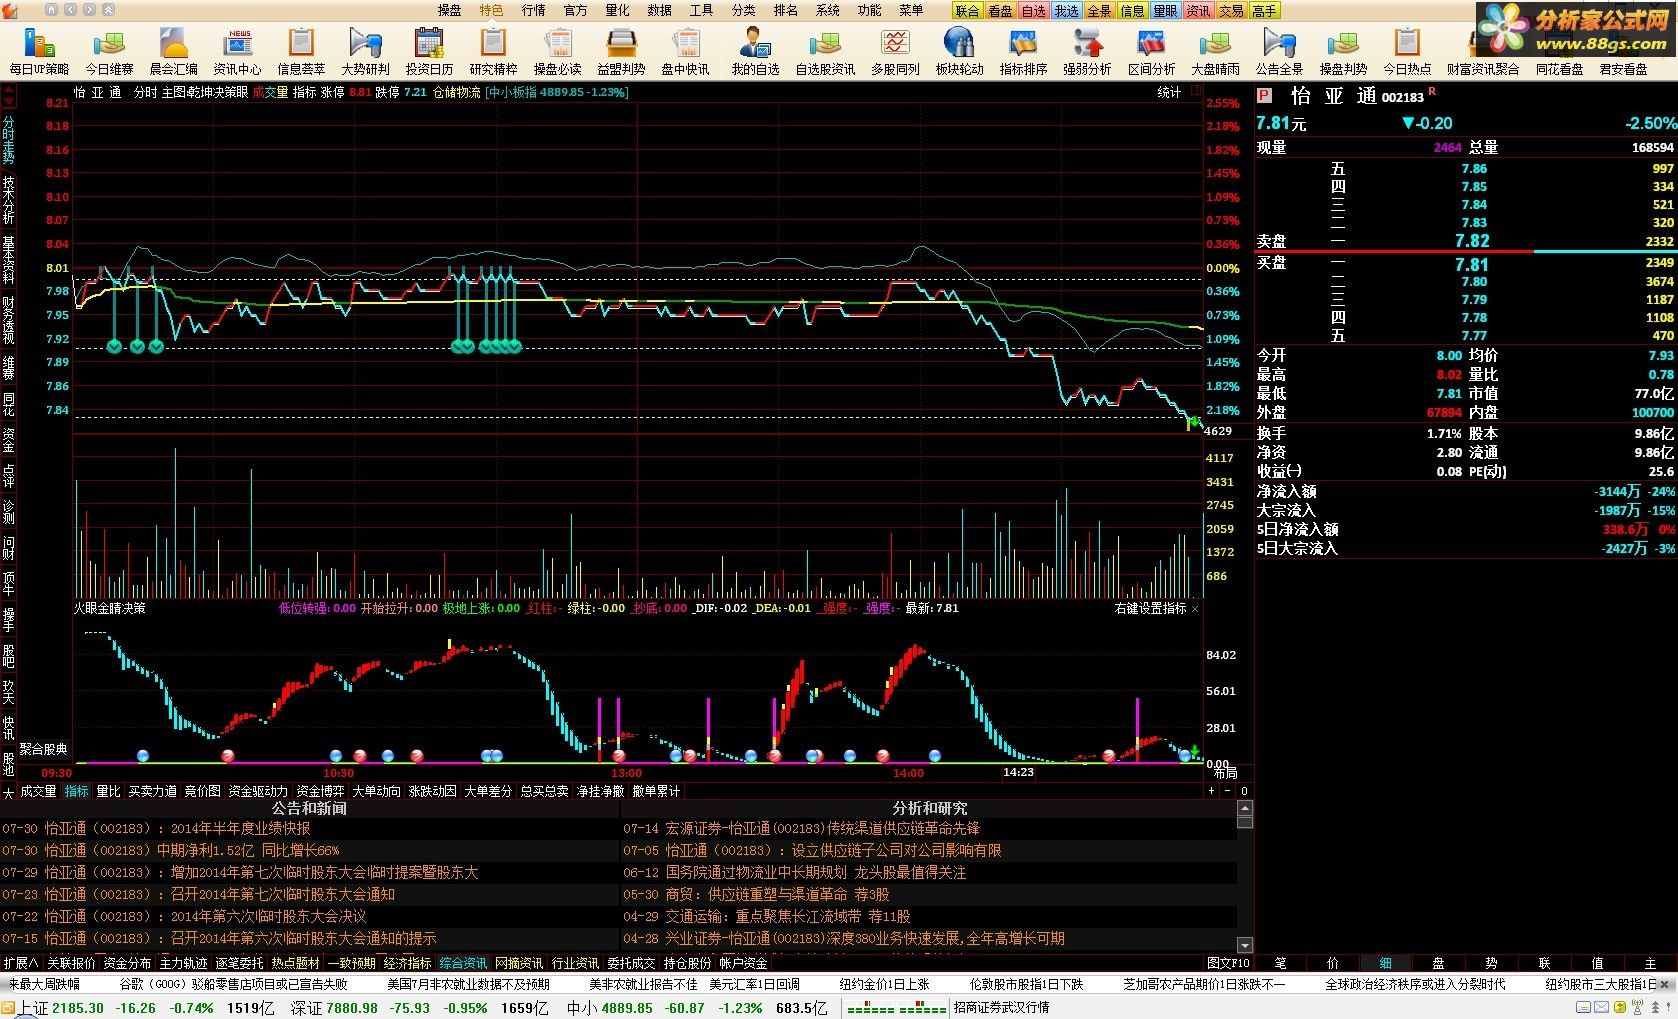The image size is (1678, 1019).
Task: Open the 资讯中心 news icon
Action: coord(237,51)
